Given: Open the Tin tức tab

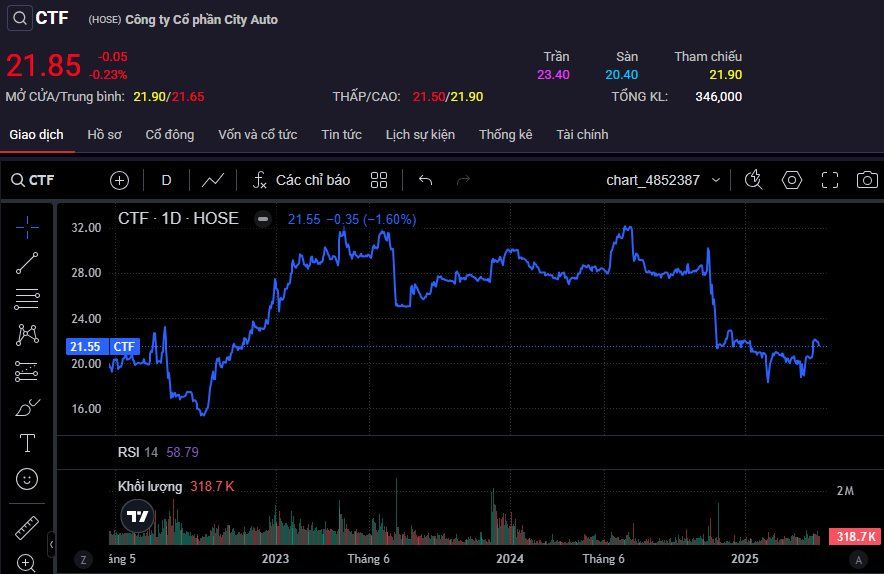Looking at the screenshot, I should point(341,134).
